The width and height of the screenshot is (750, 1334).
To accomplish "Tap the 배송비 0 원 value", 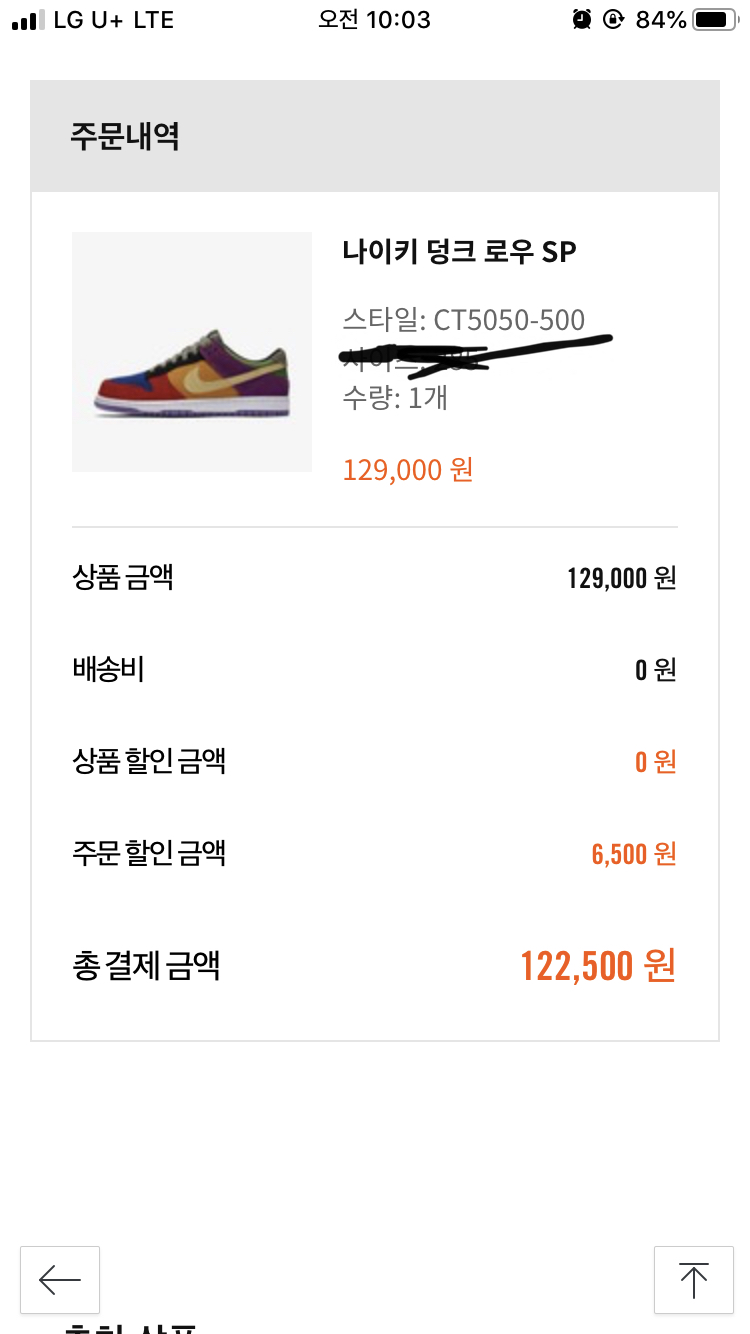I will 655,670.
